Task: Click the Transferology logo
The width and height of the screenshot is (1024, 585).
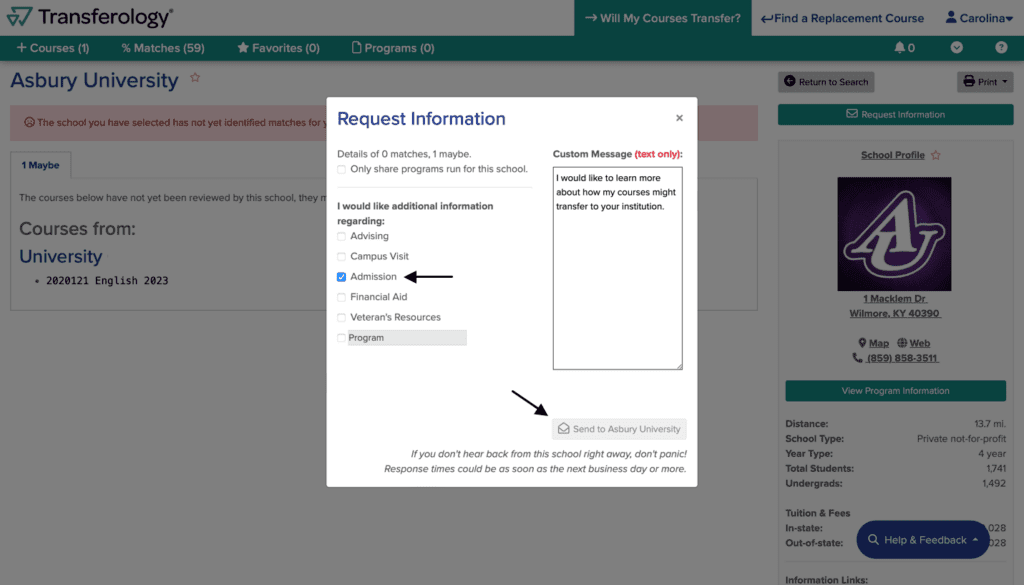Action: pos(90,17)
